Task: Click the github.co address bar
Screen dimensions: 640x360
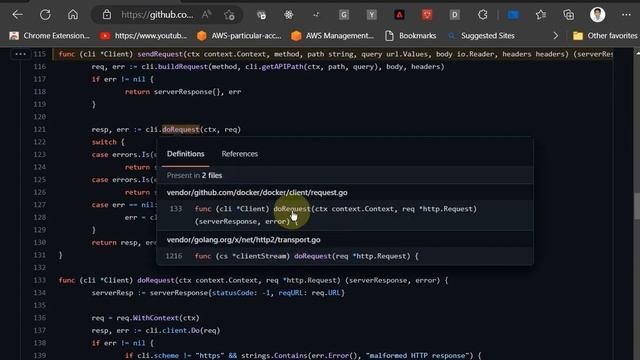Action: coord(157,15)
